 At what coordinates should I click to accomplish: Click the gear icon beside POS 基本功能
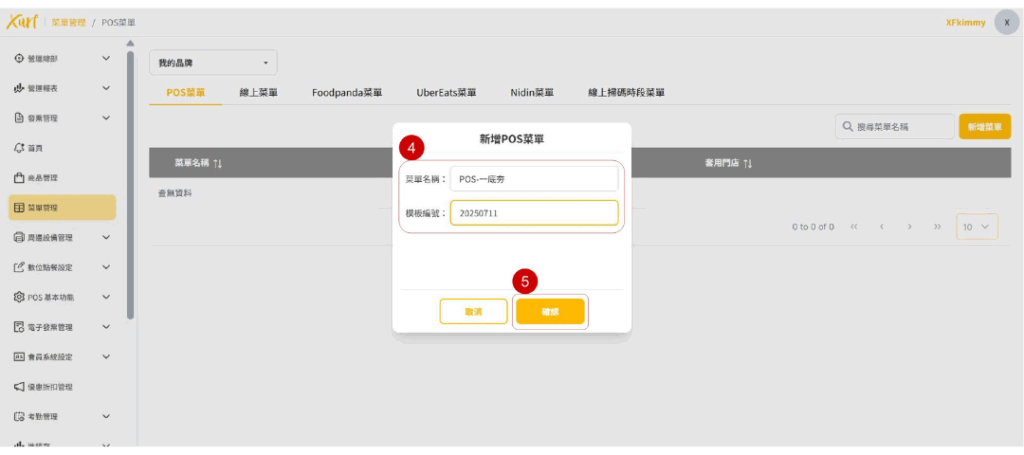click(19, 297)
